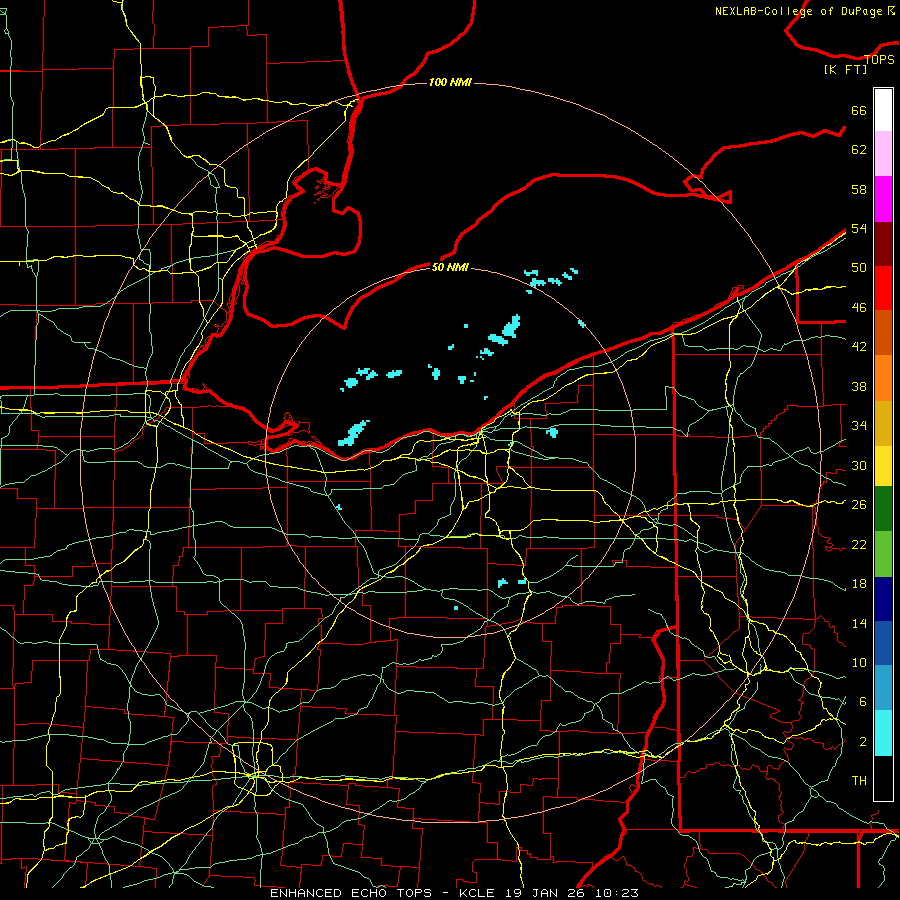Click the '54' legend value label
Viewport: 900px width, 900px height.
tap(859, 228)
